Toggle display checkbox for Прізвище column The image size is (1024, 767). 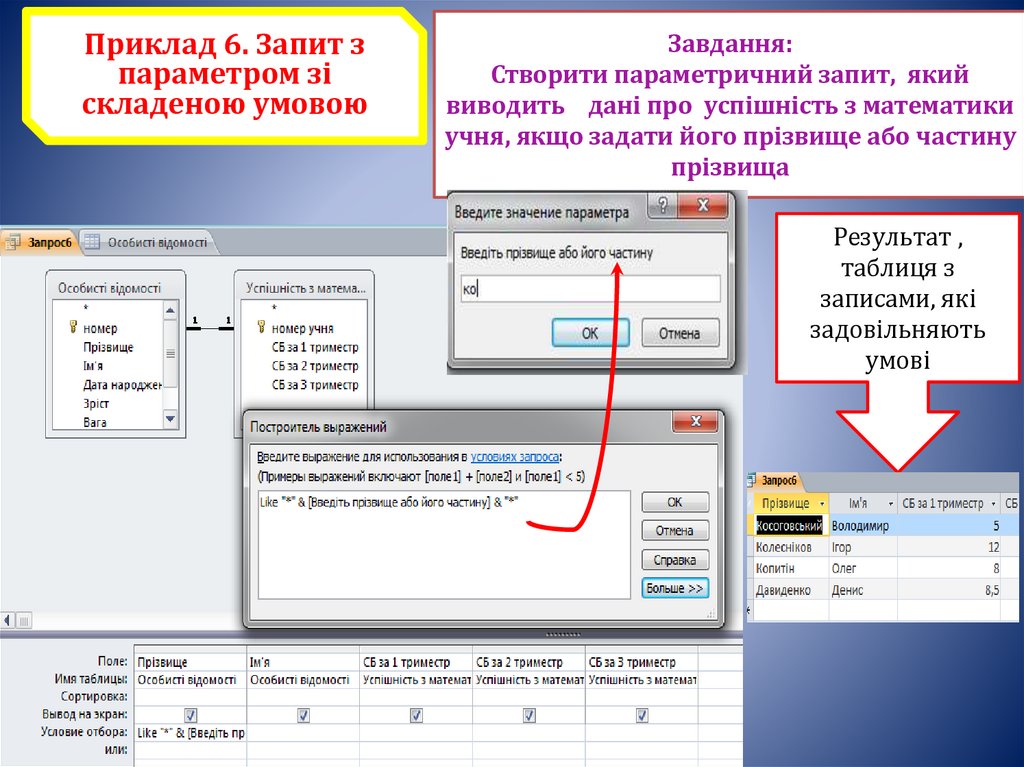(190, 715)
